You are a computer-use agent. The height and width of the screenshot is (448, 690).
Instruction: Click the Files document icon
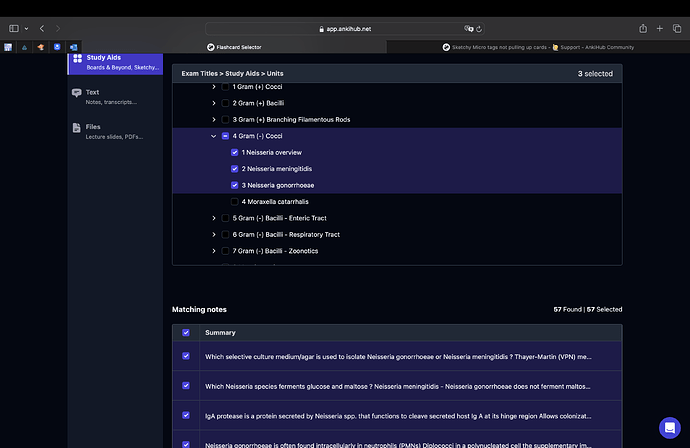point(77,128)
